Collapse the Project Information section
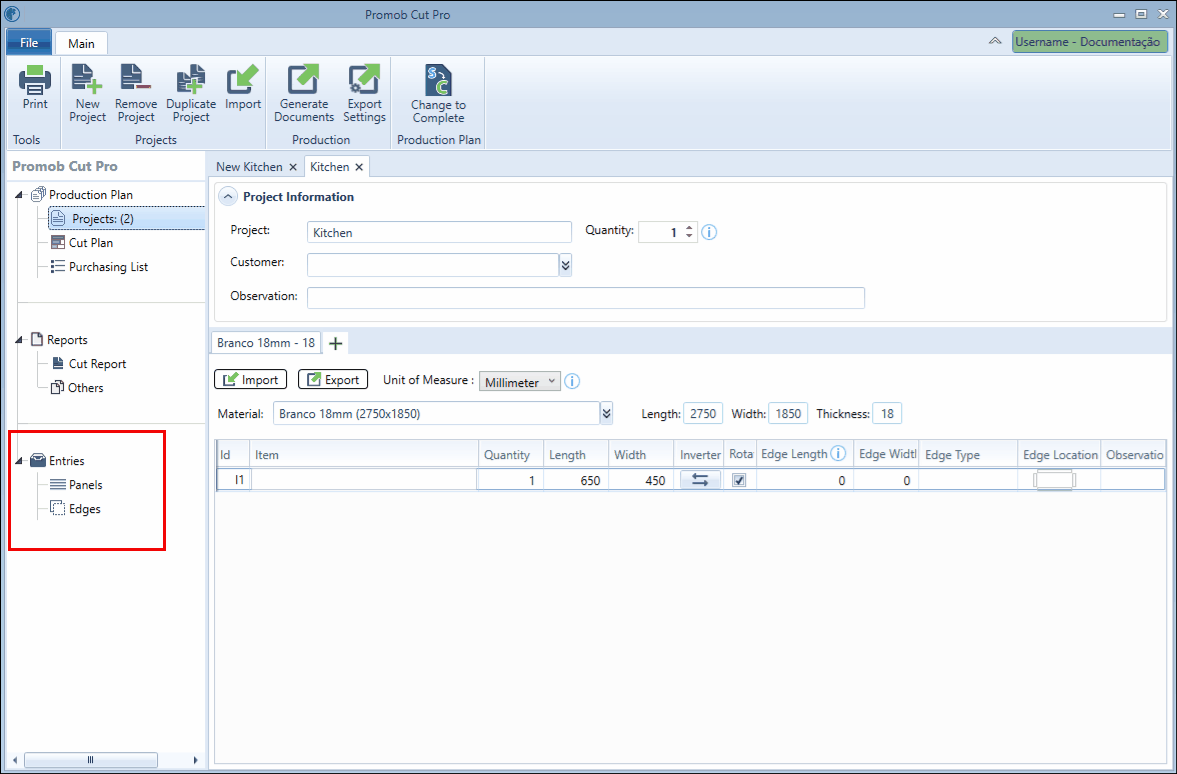 pos(227,197)
